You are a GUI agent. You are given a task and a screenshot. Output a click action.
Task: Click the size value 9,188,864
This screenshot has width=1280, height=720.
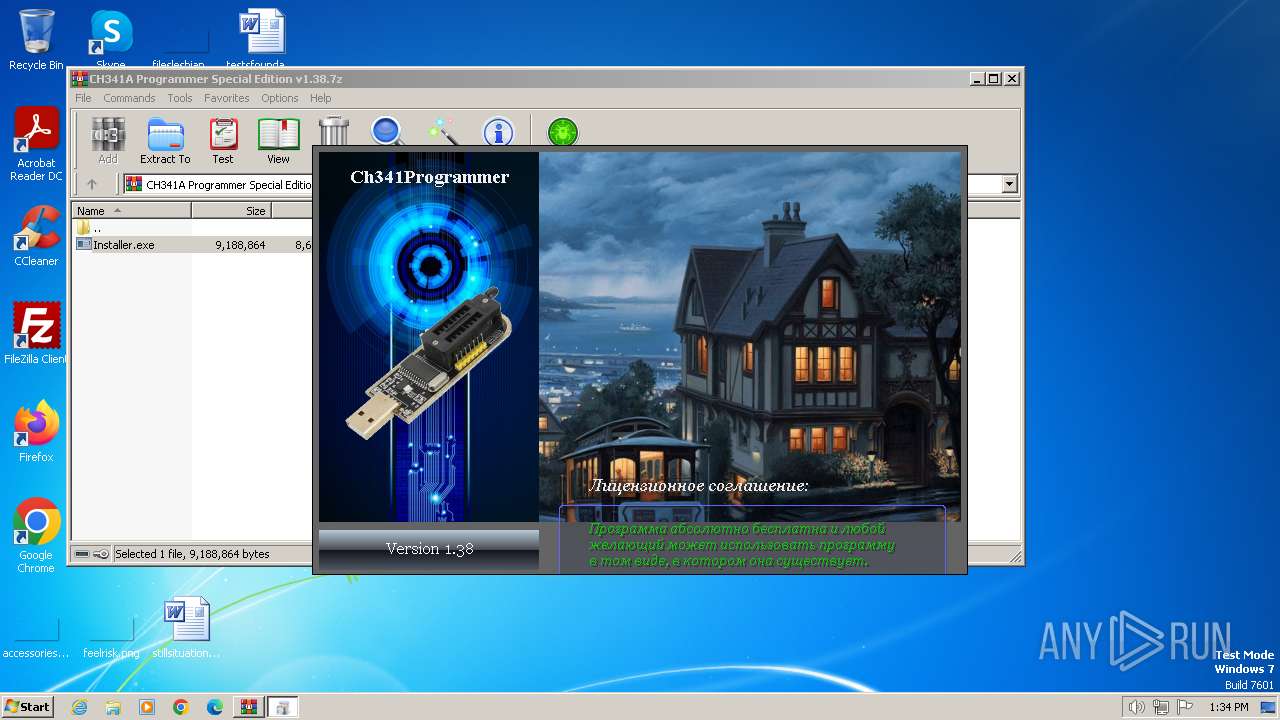tap(240, 244)
